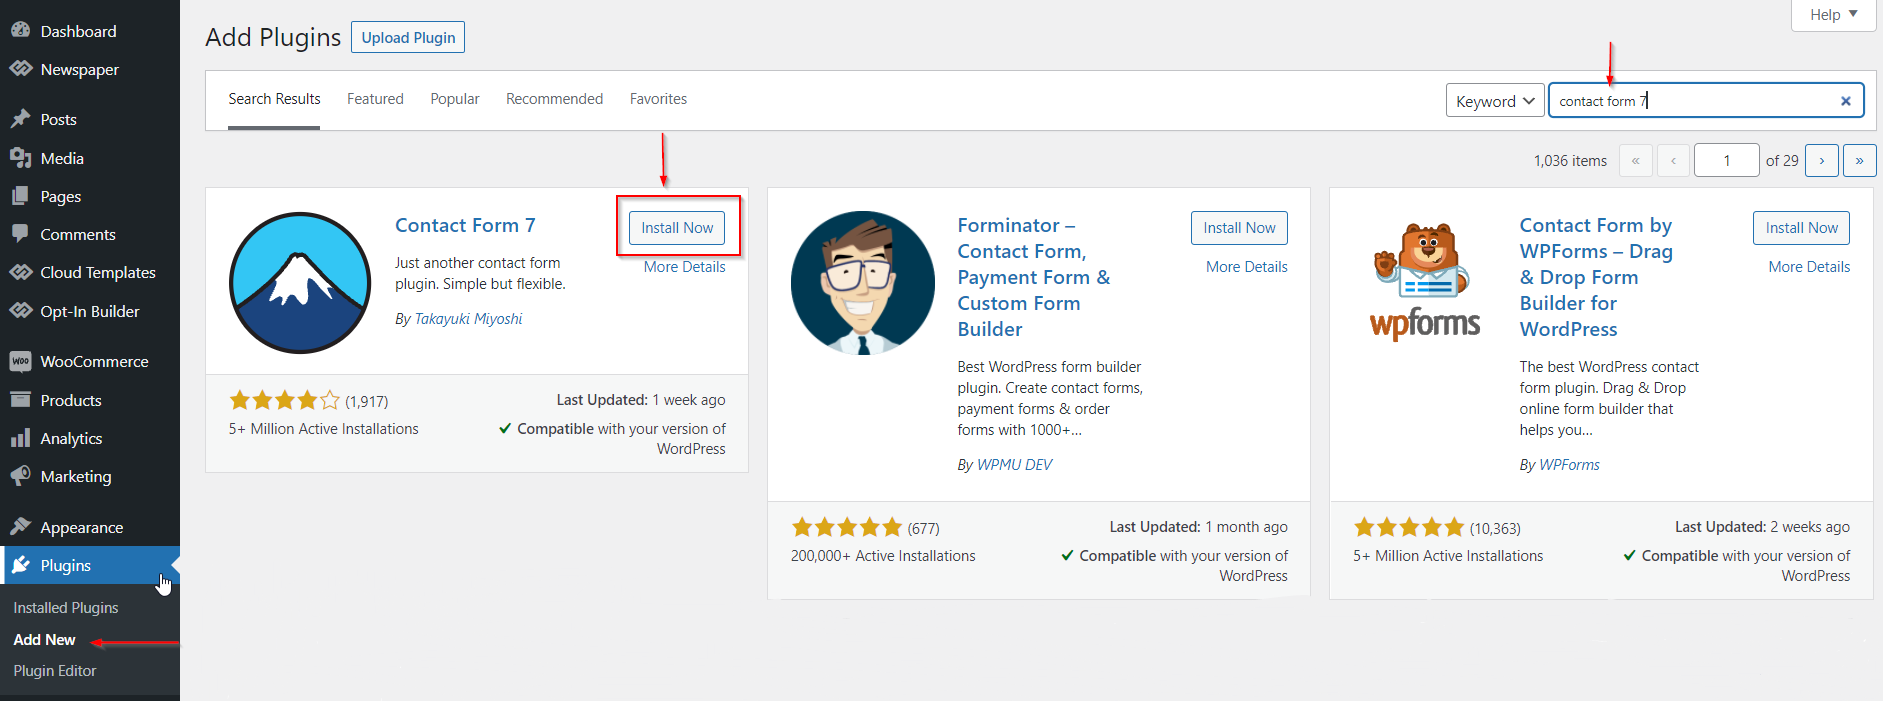Open Forminator Contact Form title link
1883x701 pixels.
click(x=1034, y=277)
